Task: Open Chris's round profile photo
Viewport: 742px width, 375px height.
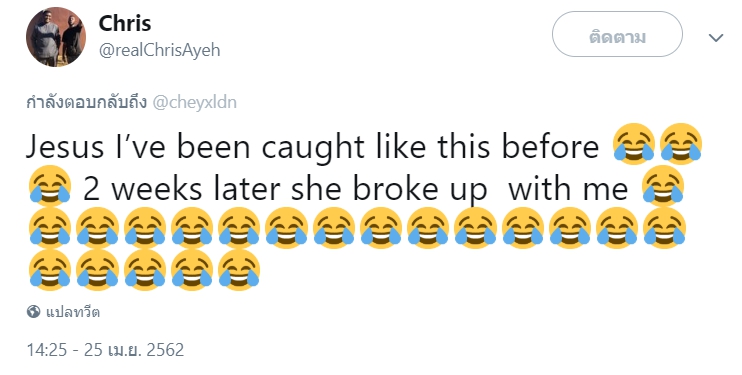Action: coord(56,36)
